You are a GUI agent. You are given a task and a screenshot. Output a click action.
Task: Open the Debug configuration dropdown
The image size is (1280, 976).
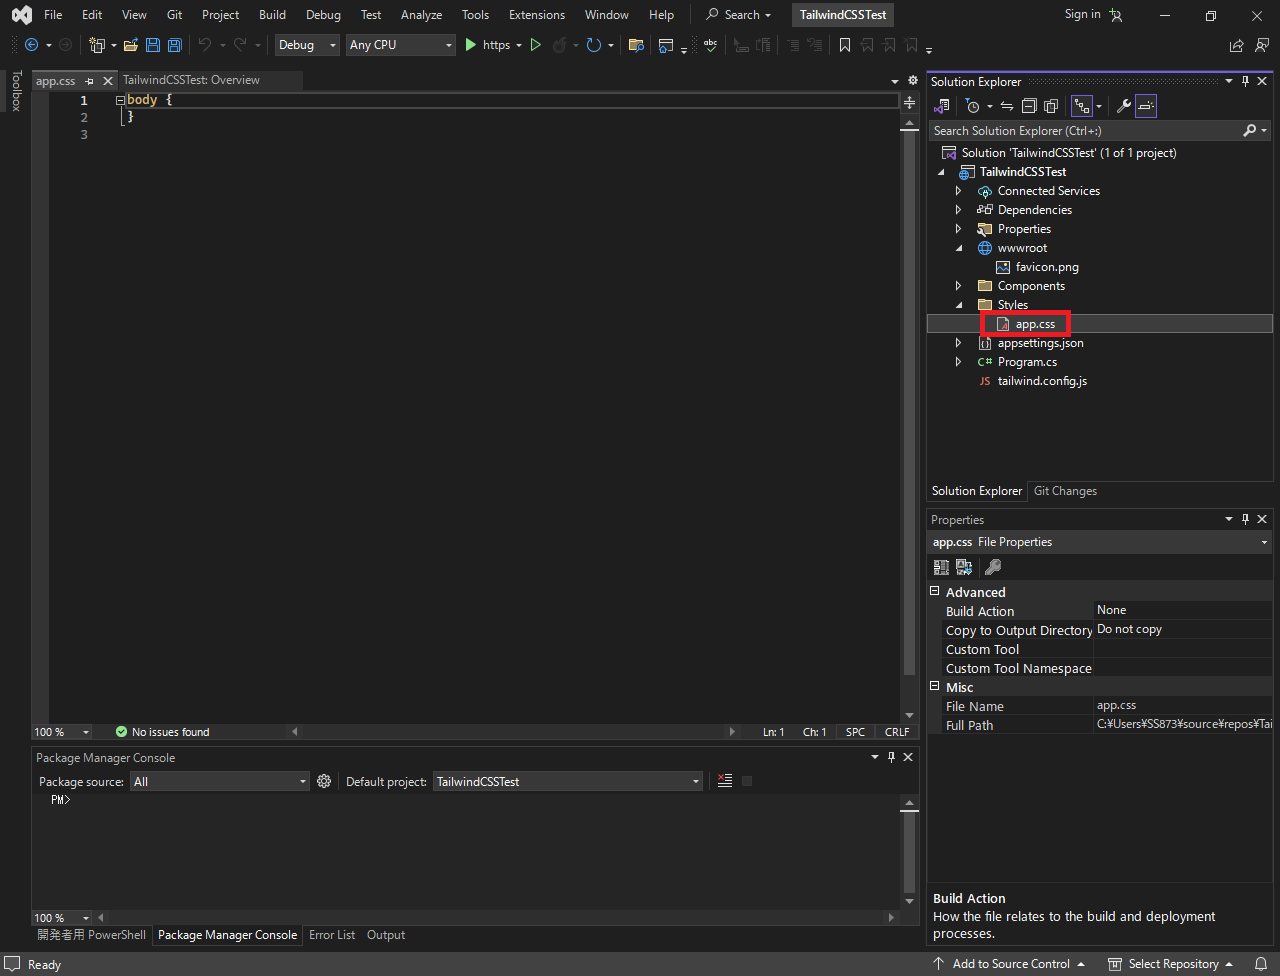pyautogui.click(x=307, y=45)
